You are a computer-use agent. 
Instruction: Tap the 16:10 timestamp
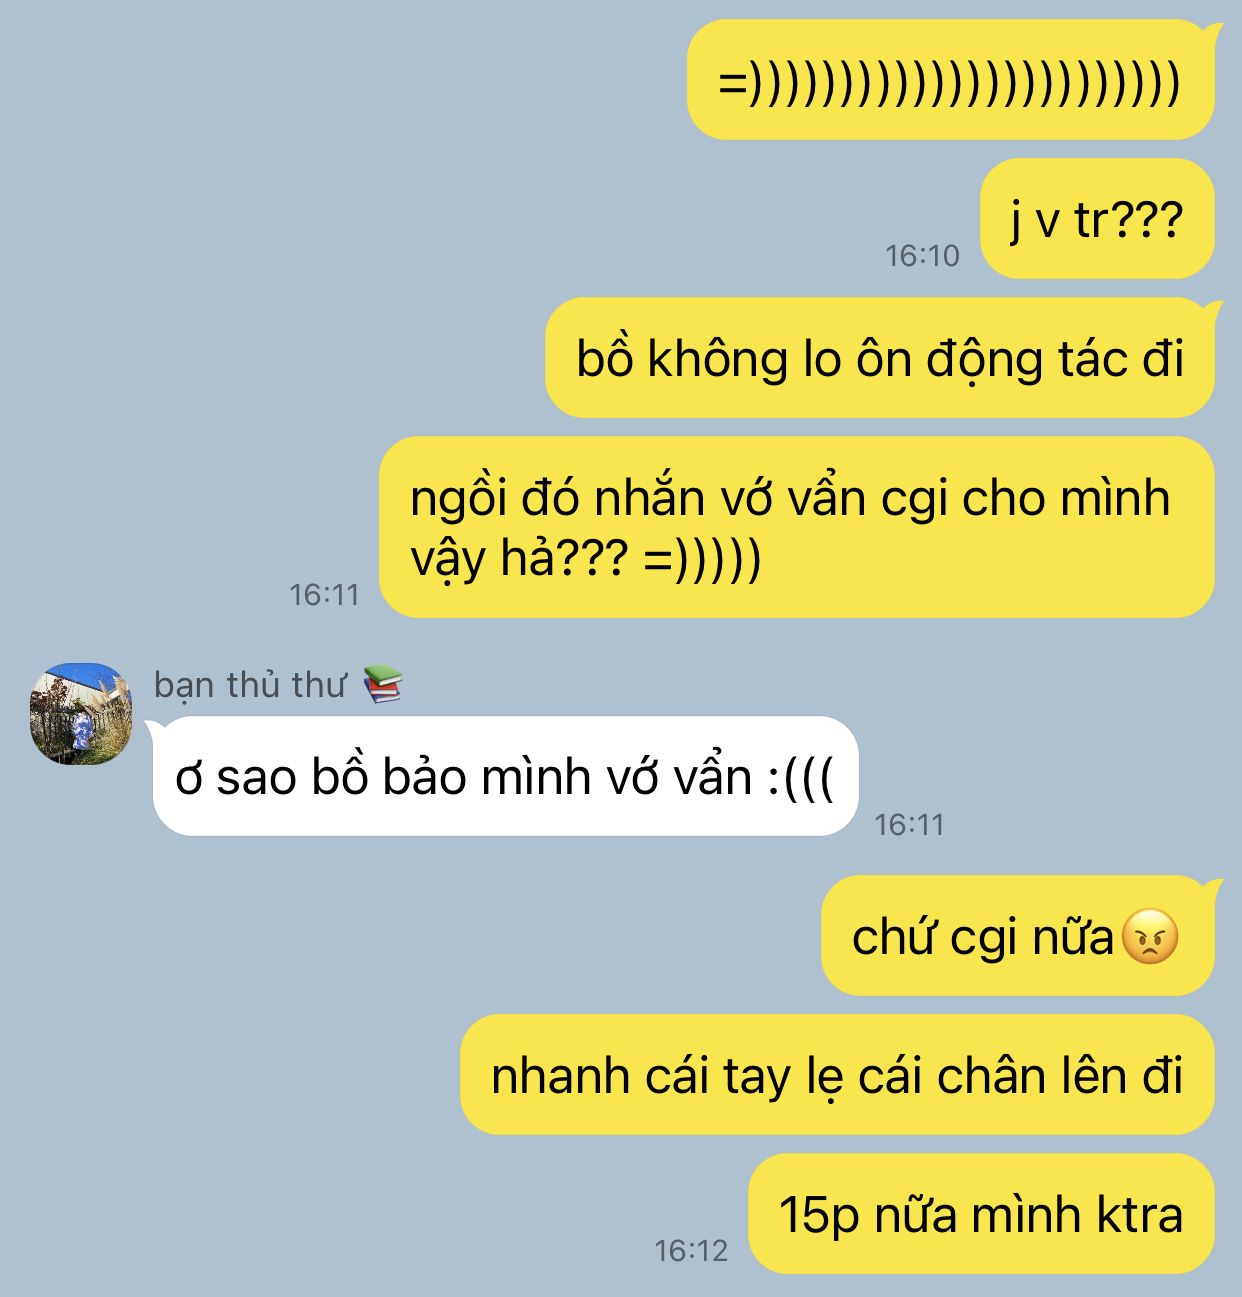pos(922,256)
